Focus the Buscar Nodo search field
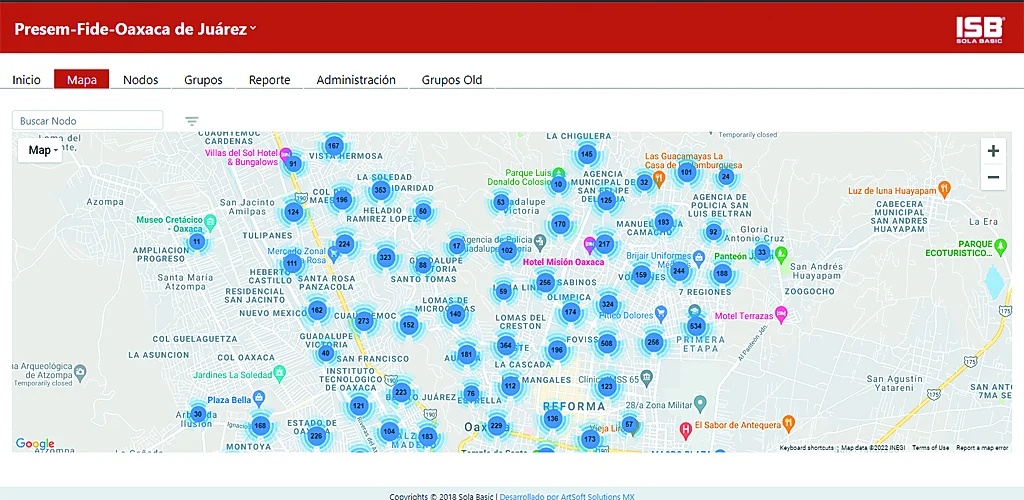This screenshot has width=1024, height=500. tap(87, 121)
